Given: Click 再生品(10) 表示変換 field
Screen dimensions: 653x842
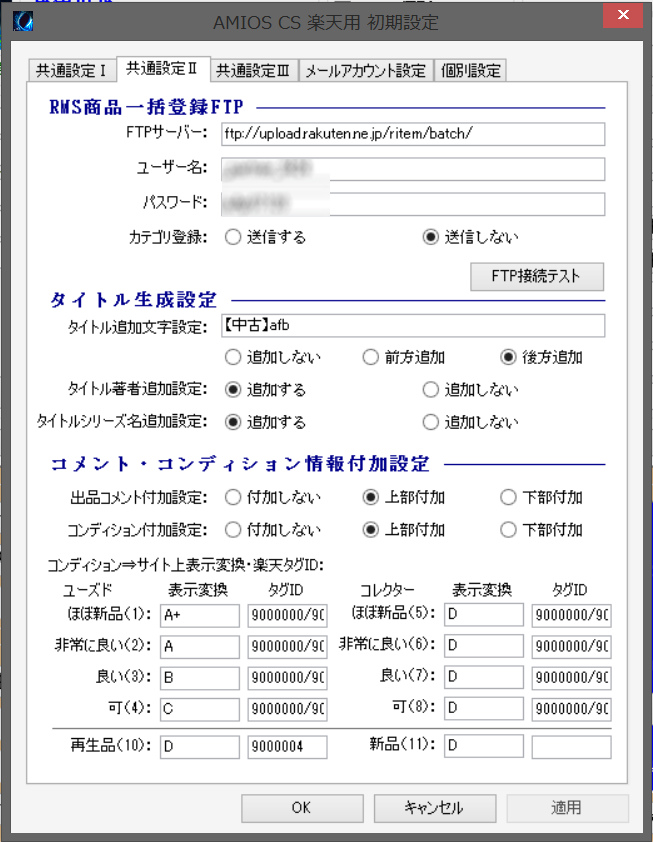Looking at the screenshot, I should (x=200, y=746).
